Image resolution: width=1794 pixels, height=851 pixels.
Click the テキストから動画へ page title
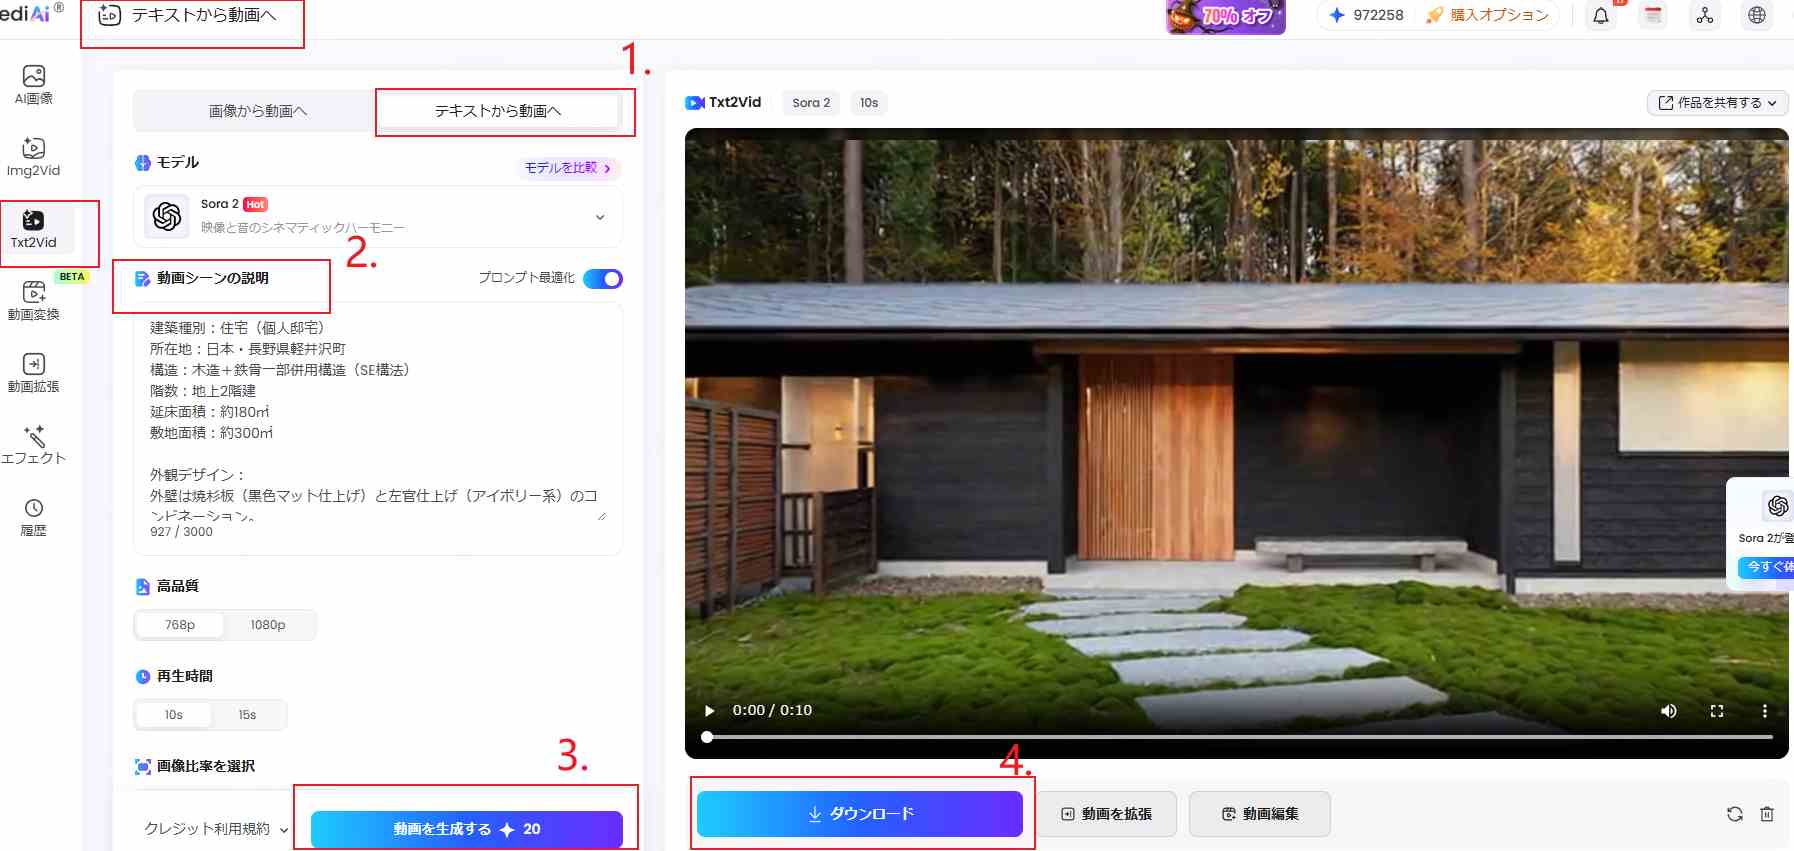pyautogui.click(x=204, y=15)
